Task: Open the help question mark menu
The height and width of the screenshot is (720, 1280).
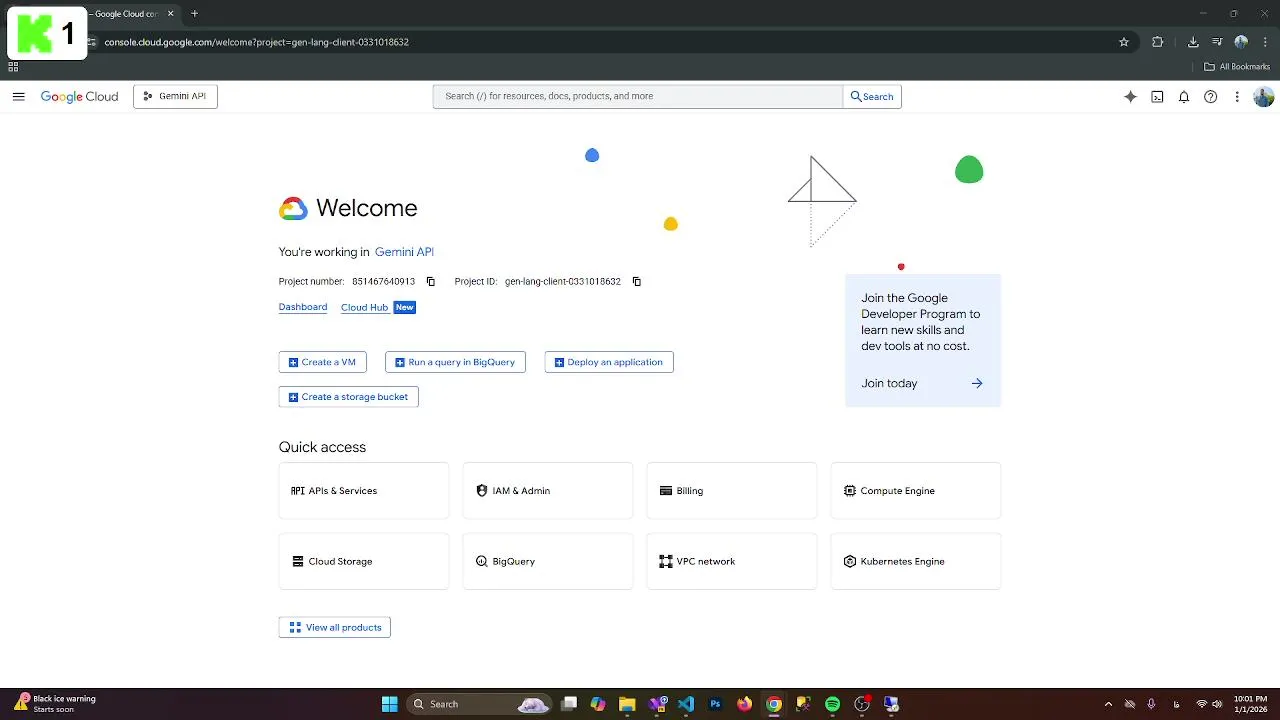Action: [1210, 97]
